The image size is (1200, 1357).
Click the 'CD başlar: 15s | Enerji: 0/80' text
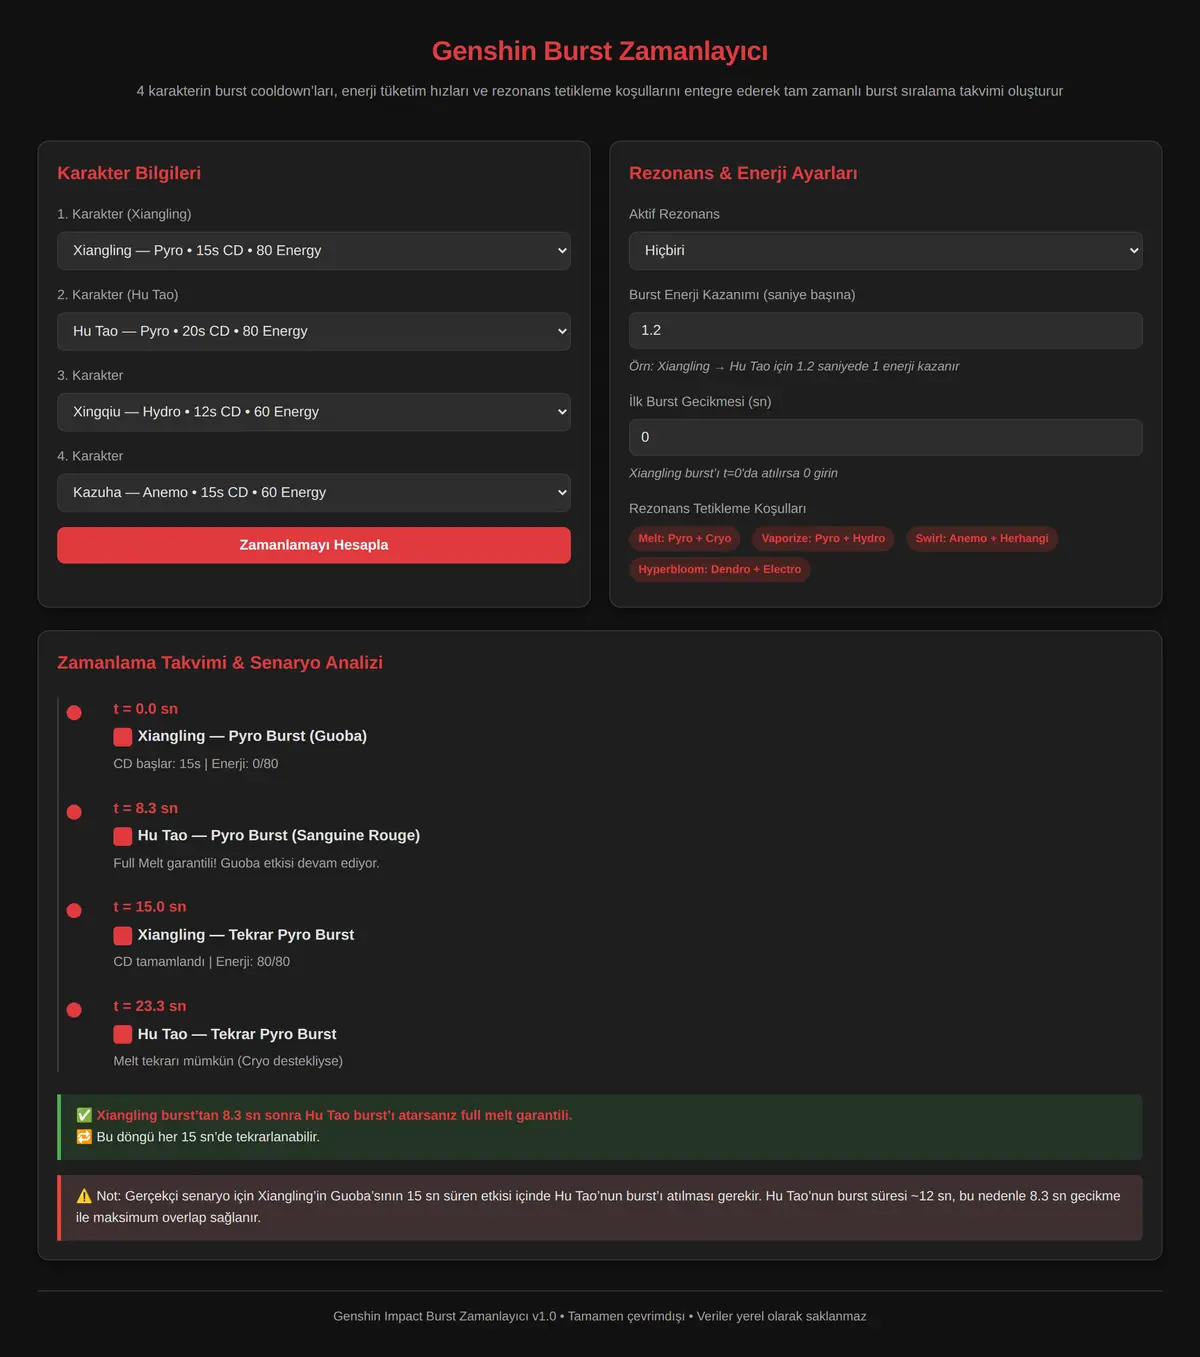point(196,764)
